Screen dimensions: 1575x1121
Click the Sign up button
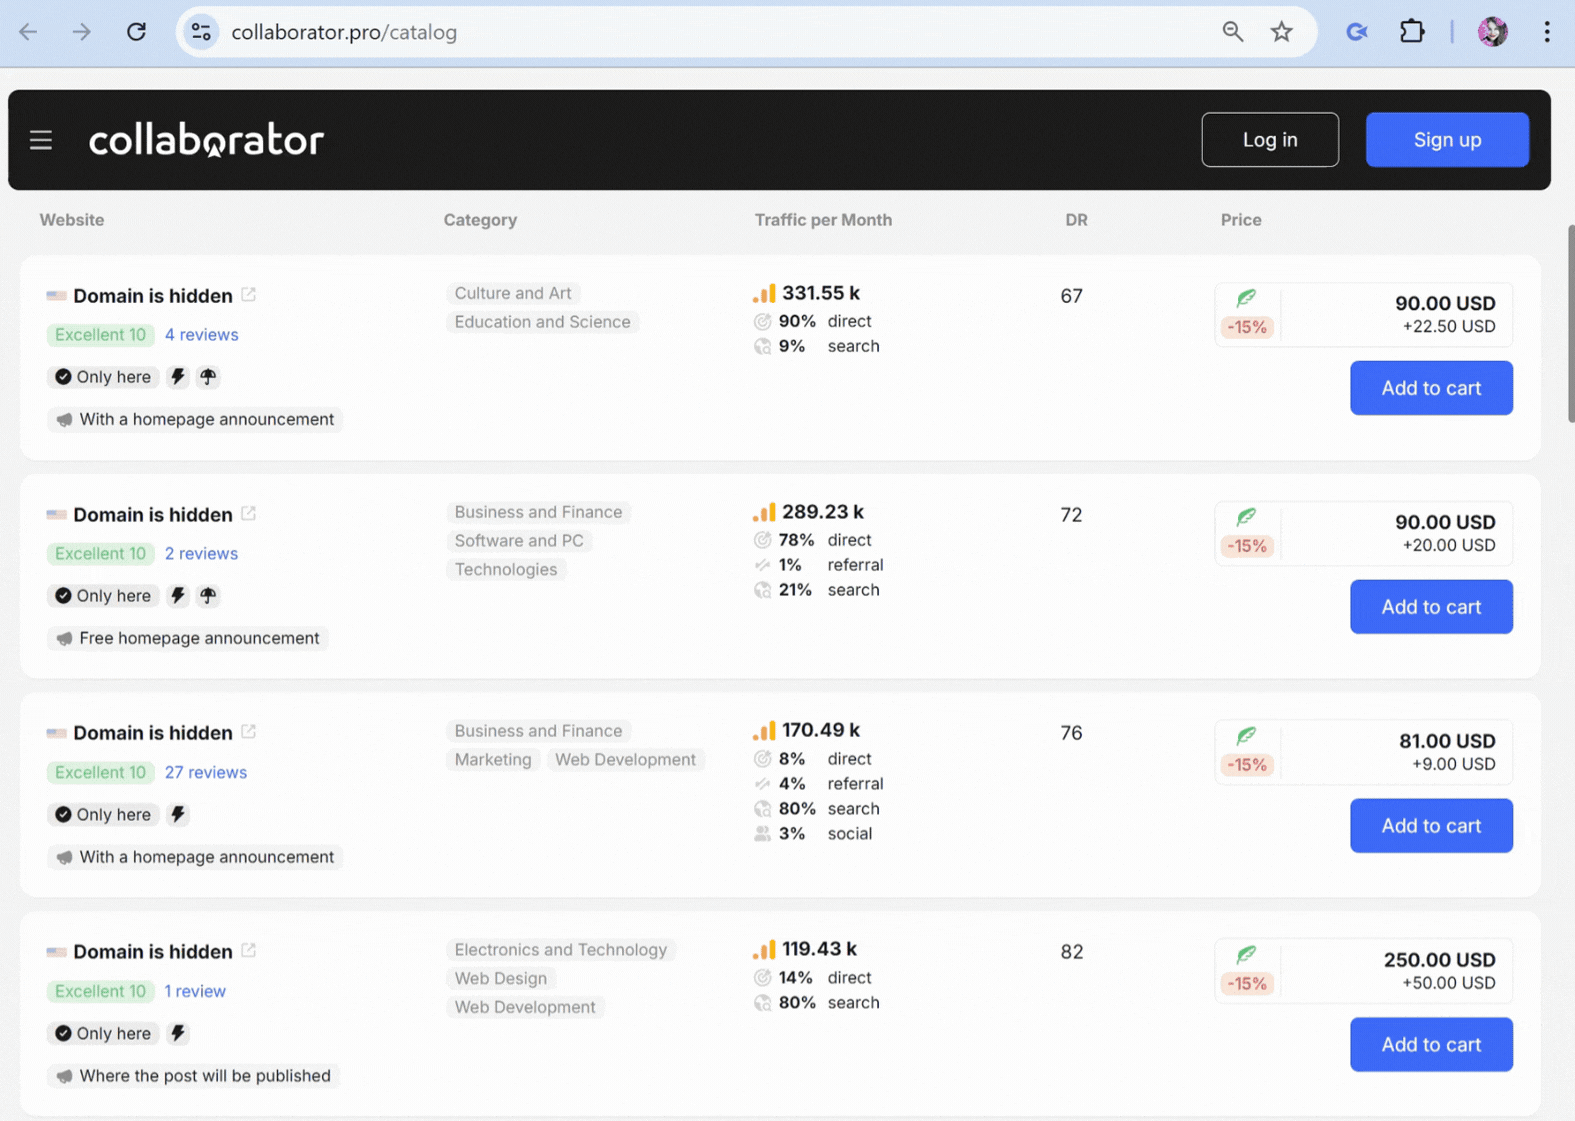[x=1446, y=140]
